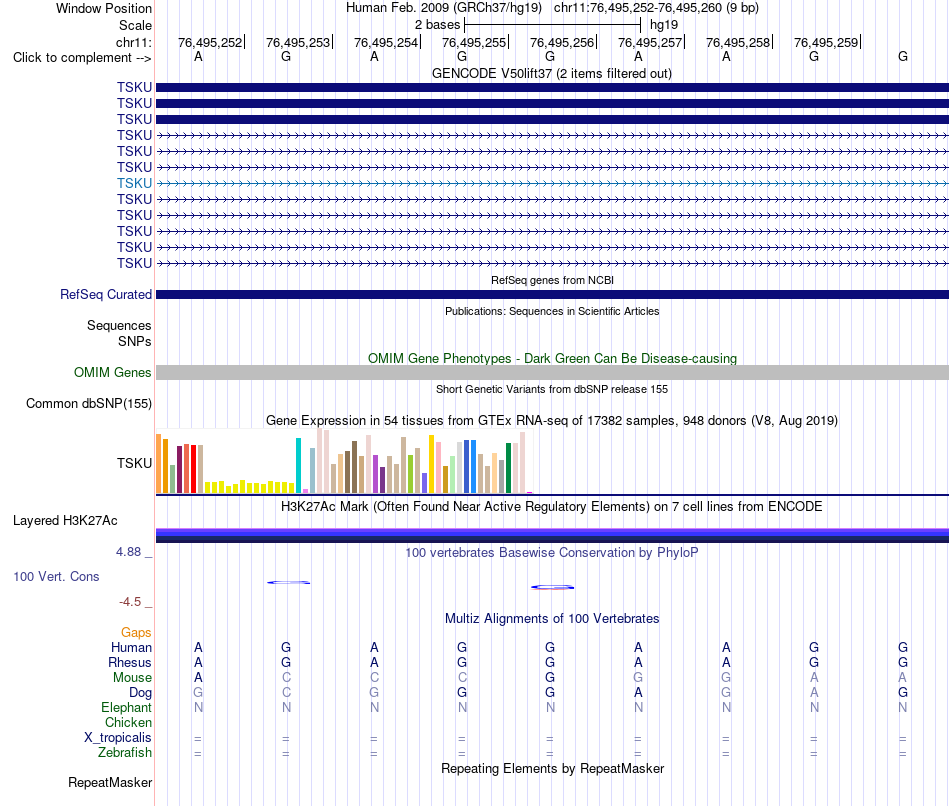Viewport: 950px width, 806px height.
Task: Click the Common dbSNP(155) label
Action: [89, 404]
